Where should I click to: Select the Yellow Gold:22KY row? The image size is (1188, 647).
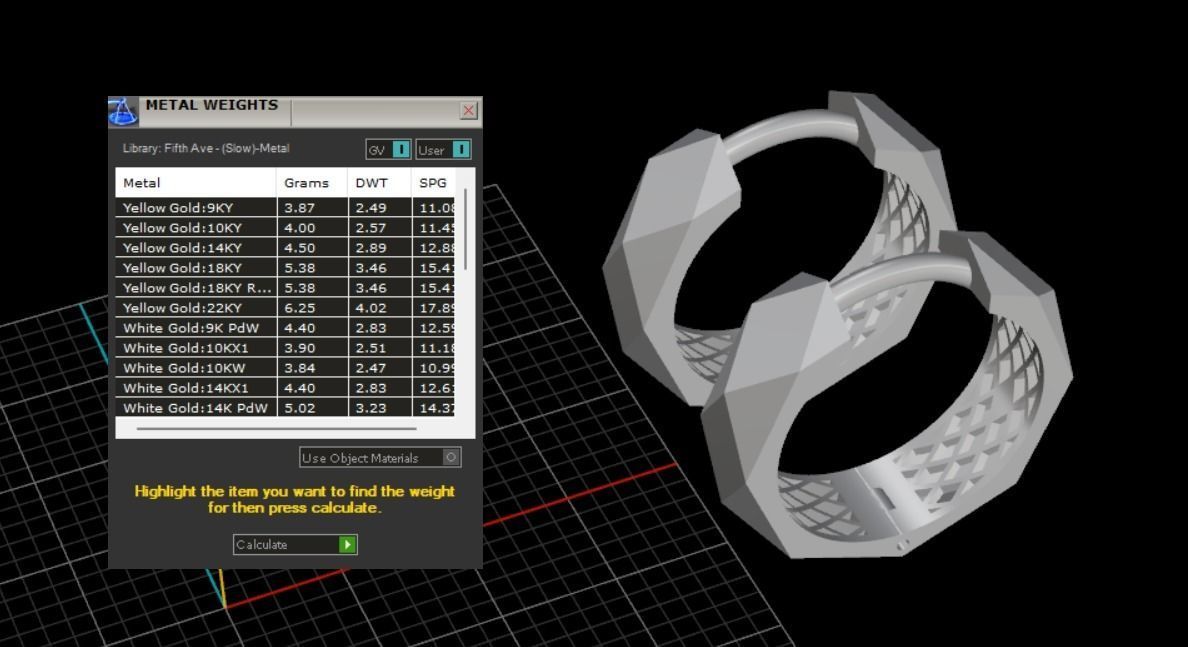tap(285, 308)
